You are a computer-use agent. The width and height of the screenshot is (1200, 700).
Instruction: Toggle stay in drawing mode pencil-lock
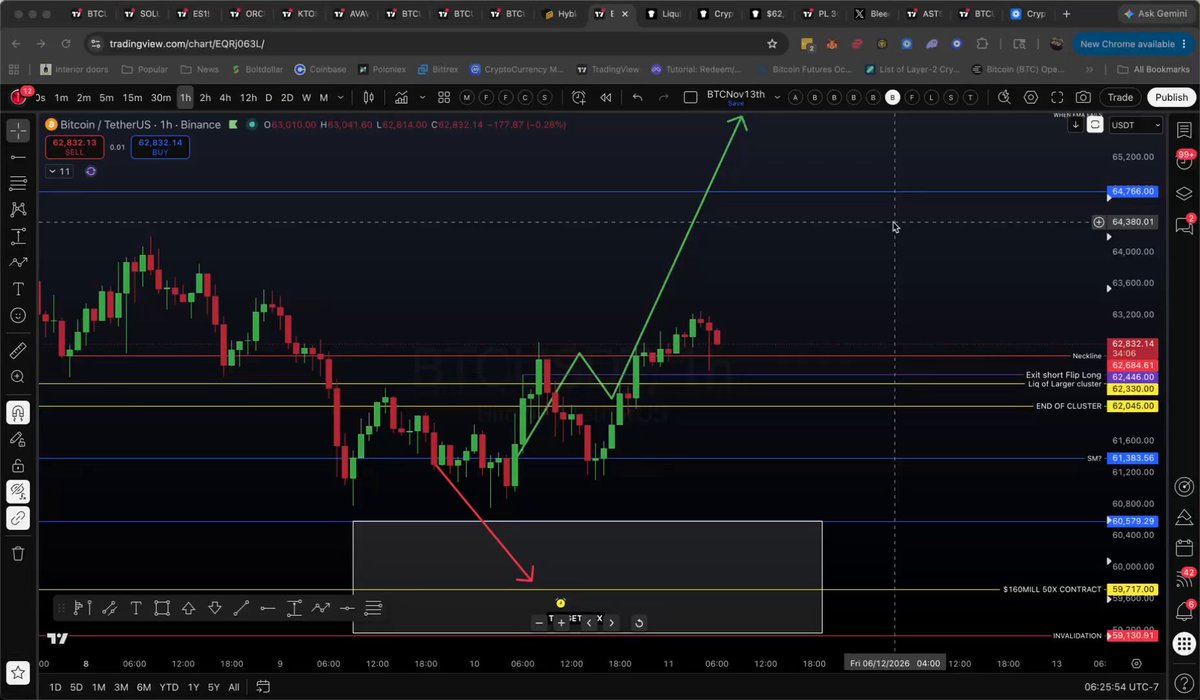[18, 438]
